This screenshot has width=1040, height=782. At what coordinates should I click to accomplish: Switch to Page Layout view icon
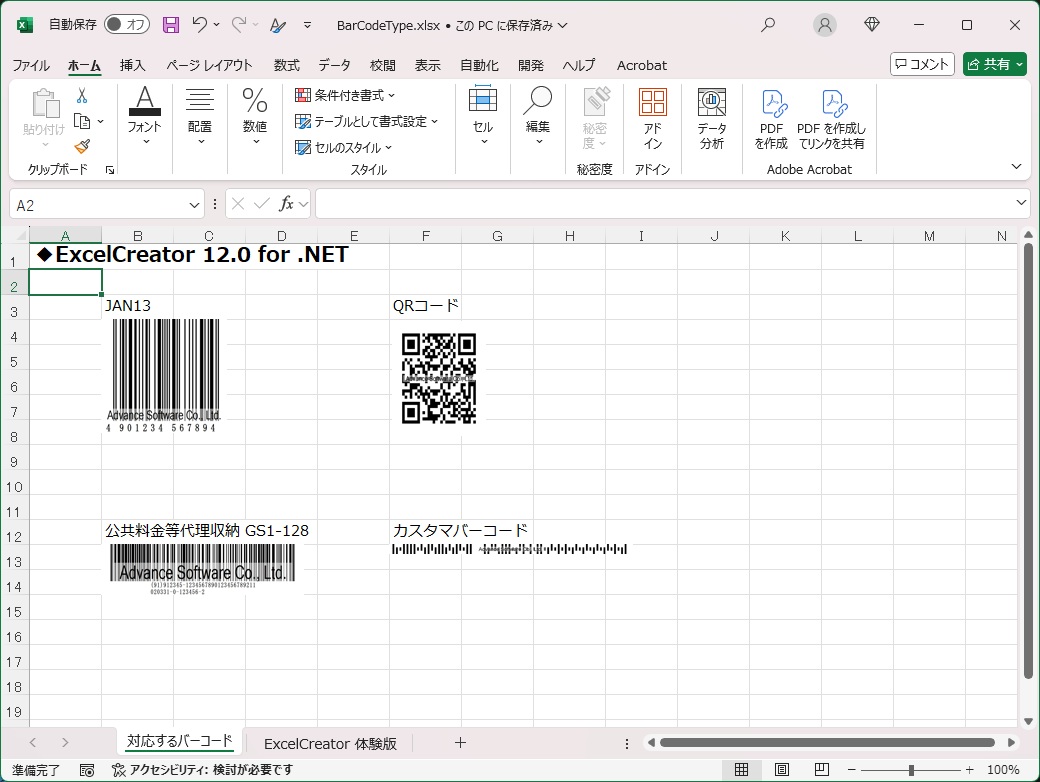coord(782,769)
